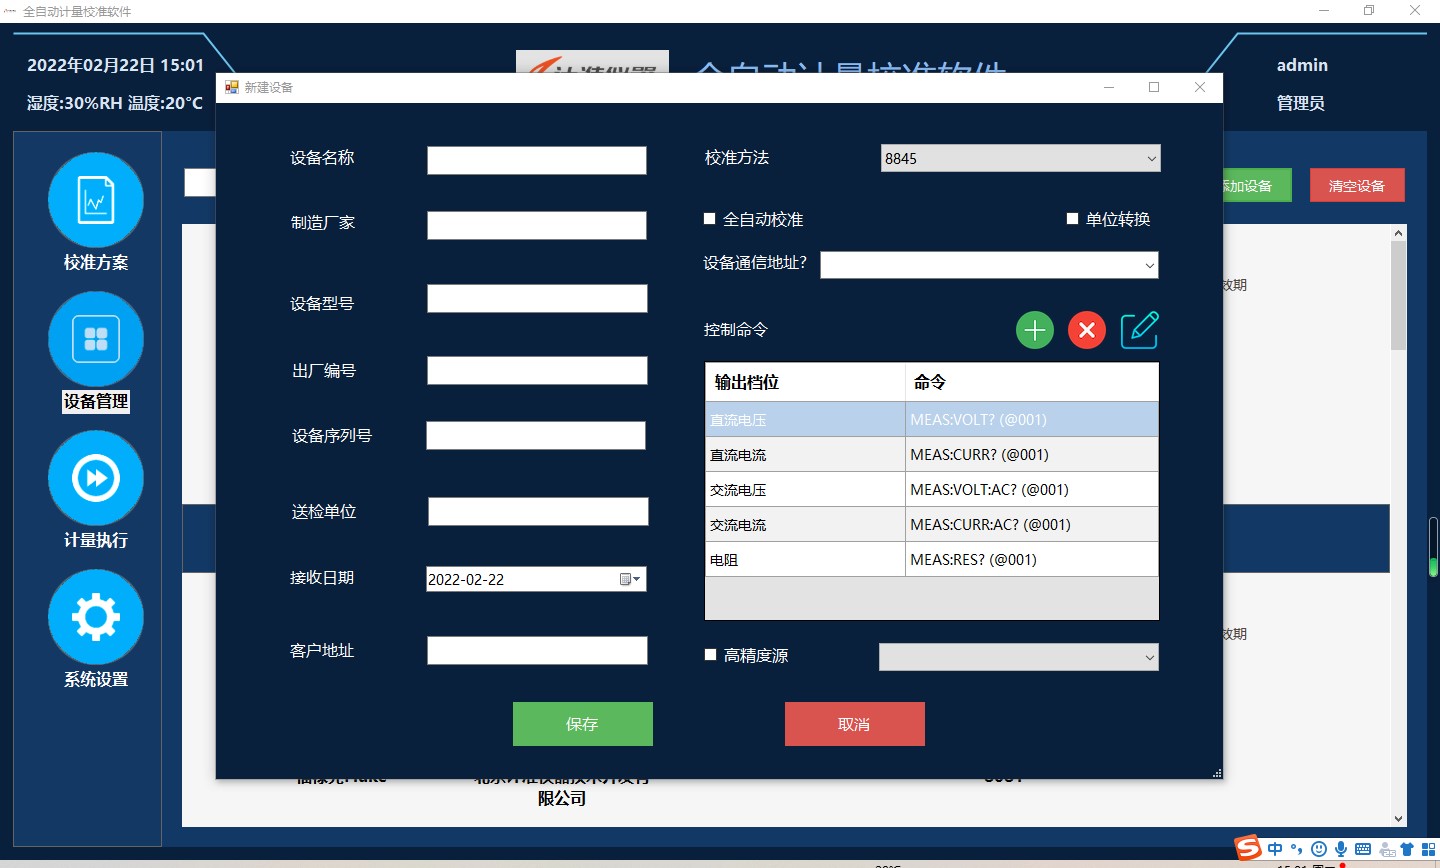Toggle the 单位转换 checkbox
Image resolution: width=1440 pixels, height=868 pixels.
1072,219
